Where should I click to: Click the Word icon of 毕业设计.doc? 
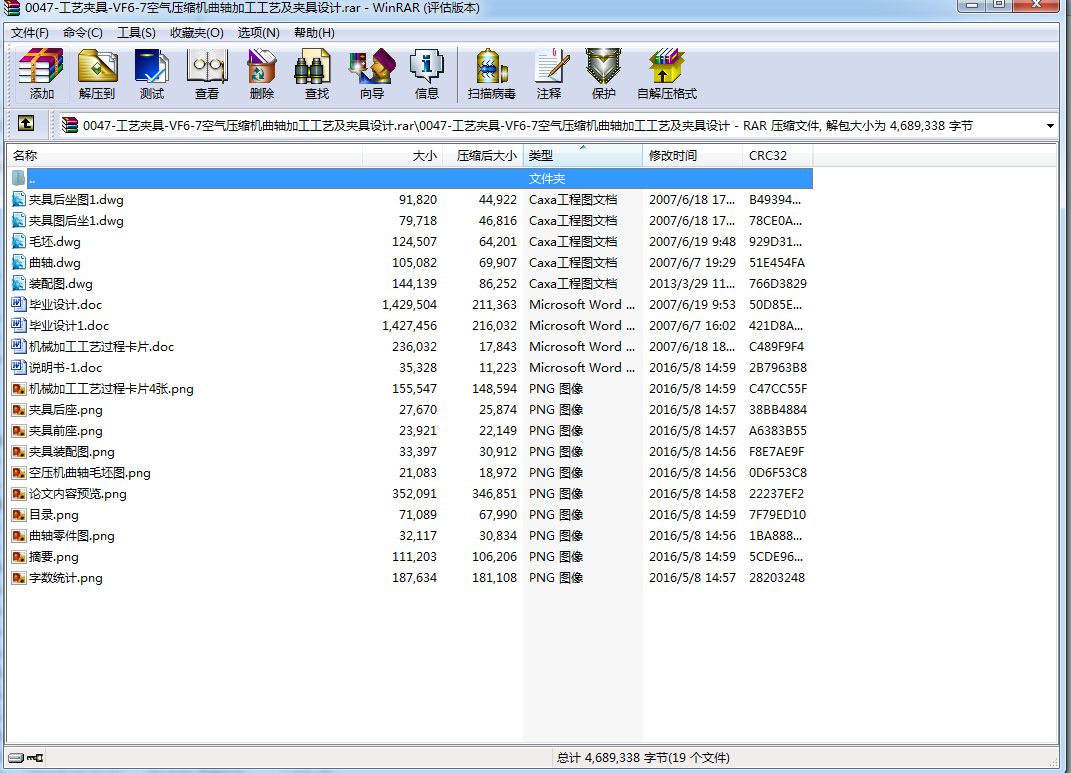click(x=18, y=305)
